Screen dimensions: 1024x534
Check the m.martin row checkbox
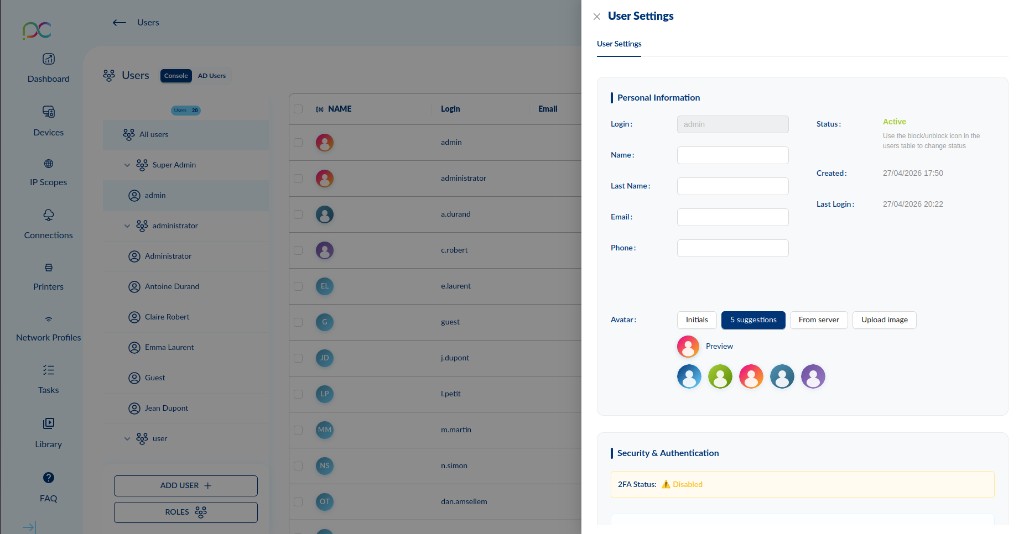pos(298,430)
